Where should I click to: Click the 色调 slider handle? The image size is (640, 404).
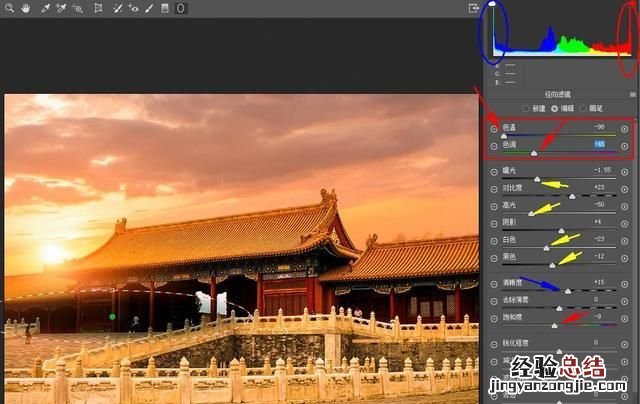tap(534, 153)
